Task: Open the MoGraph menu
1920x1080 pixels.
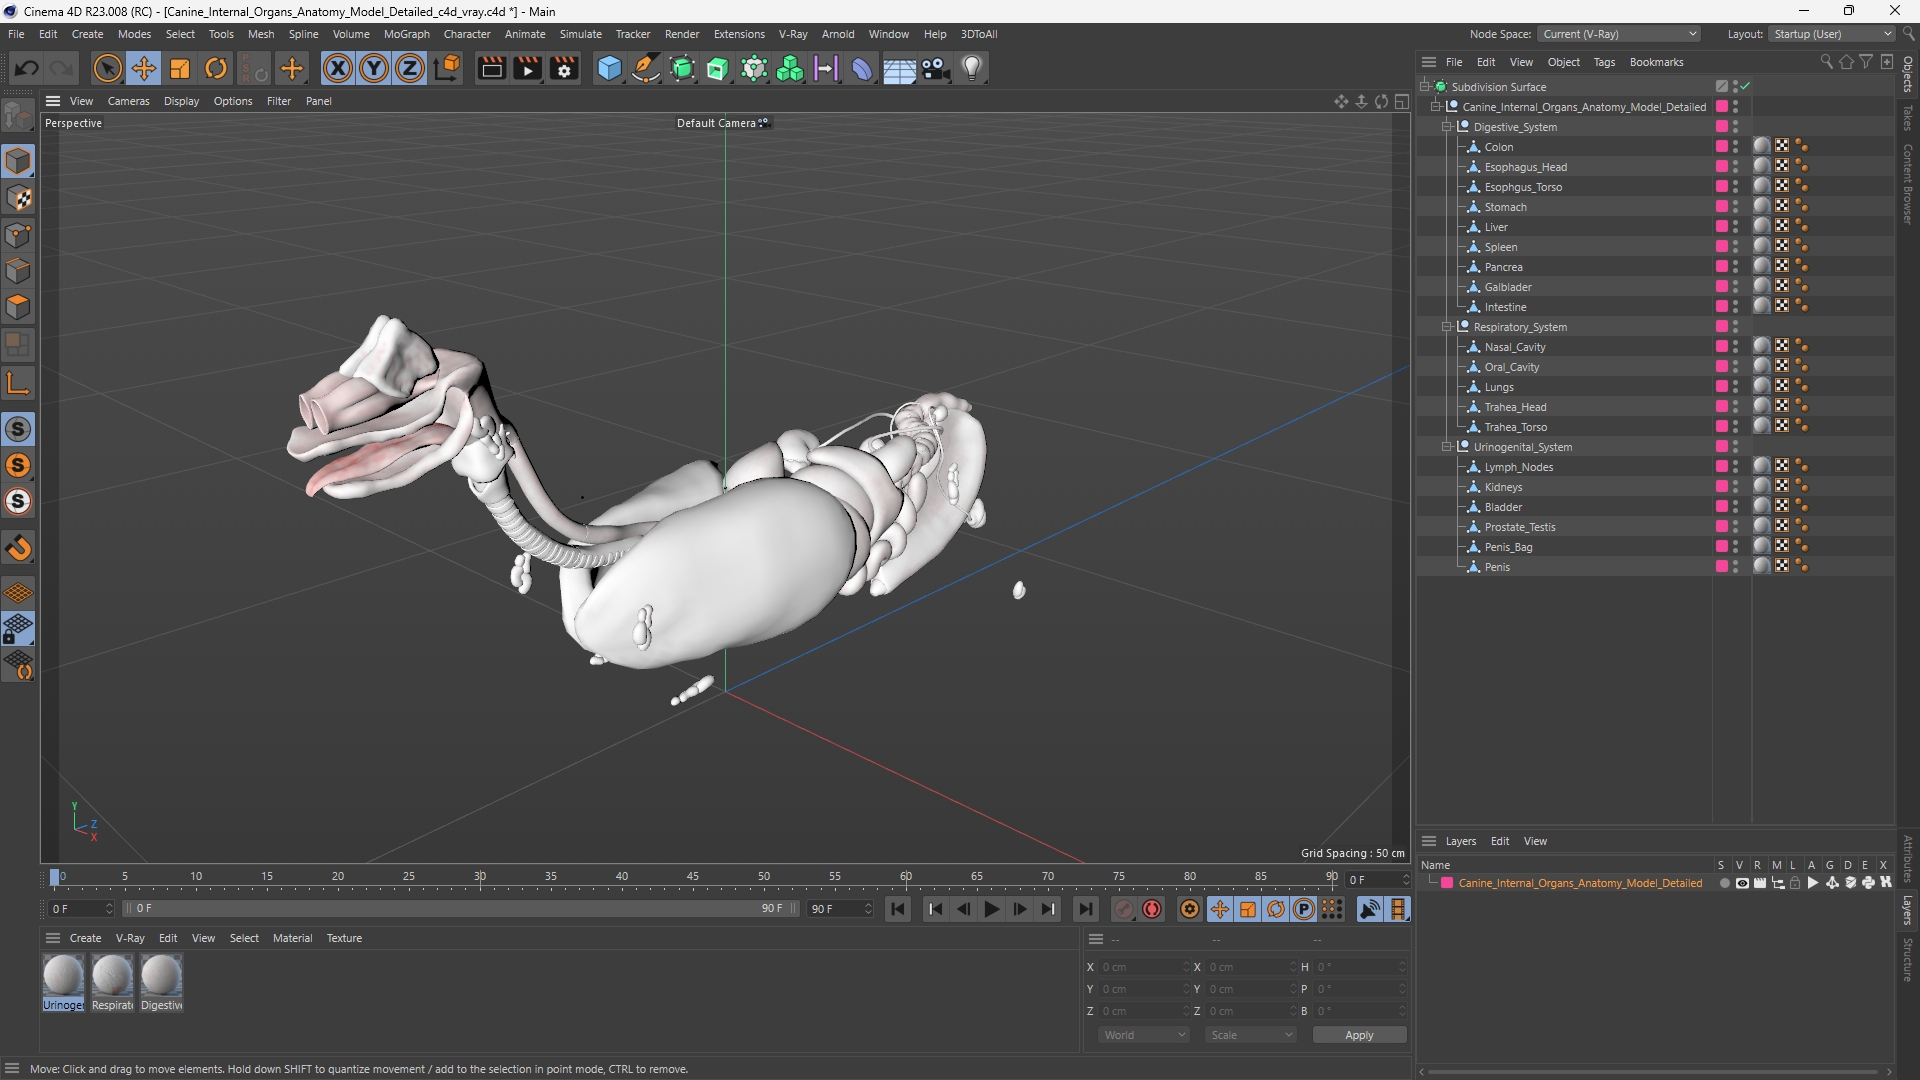Action: (x=406, y=34)
